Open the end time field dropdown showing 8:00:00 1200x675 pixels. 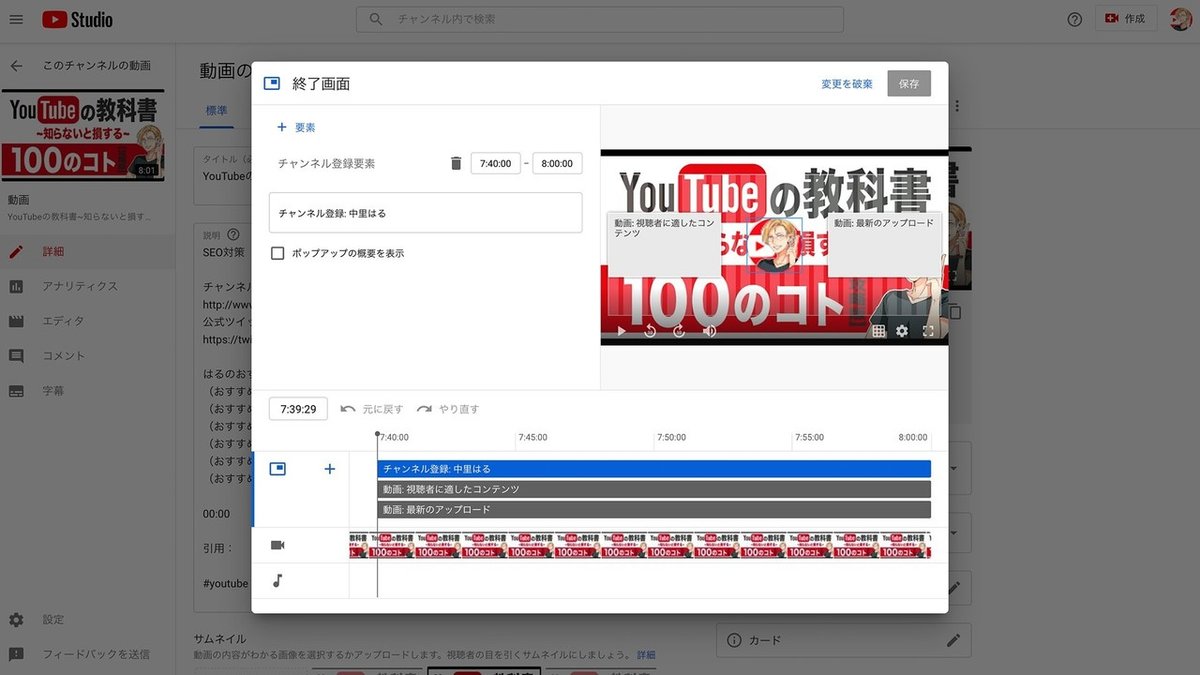(557, 163)
